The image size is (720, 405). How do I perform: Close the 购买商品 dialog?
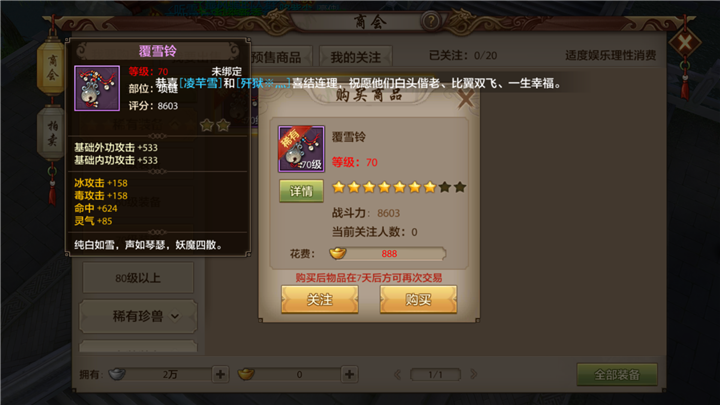466,98
